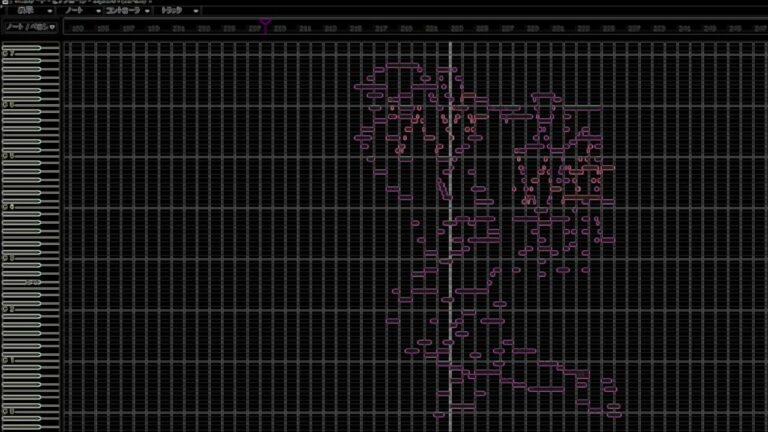
Task: Click the application icon in the title bar
Action: [x=5, y=2]
